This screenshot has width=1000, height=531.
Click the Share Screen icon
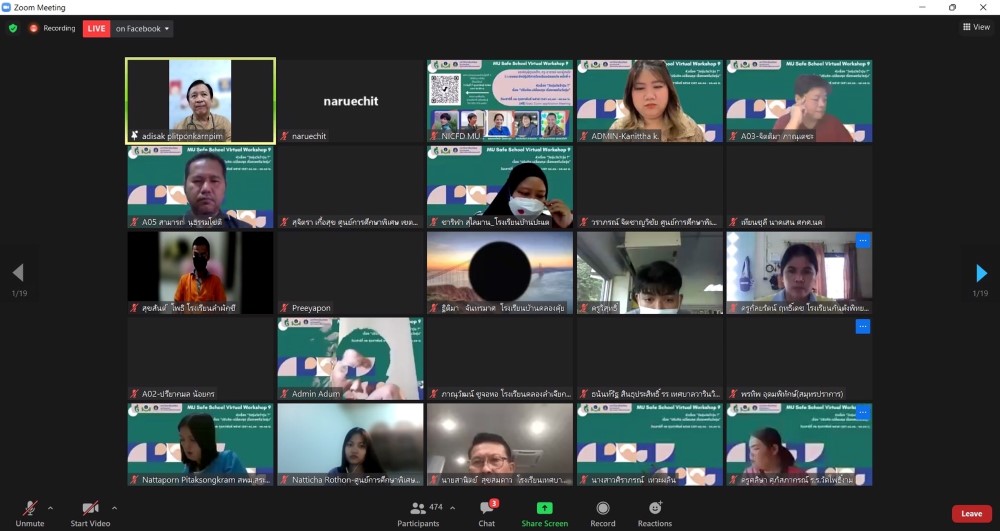(x=544, y=508)
